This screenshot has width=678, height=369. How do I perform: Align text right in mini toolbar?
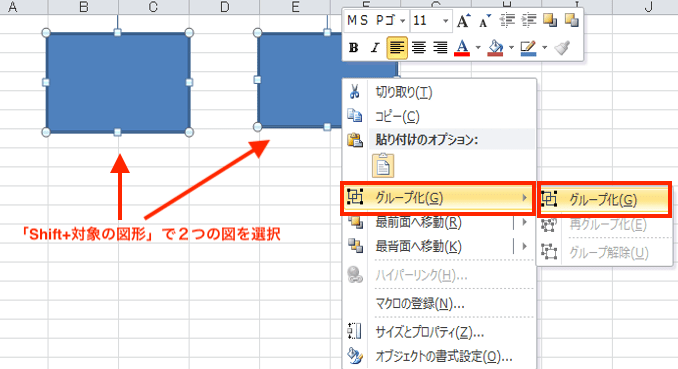pyautogui.click(x=440, y=48)
